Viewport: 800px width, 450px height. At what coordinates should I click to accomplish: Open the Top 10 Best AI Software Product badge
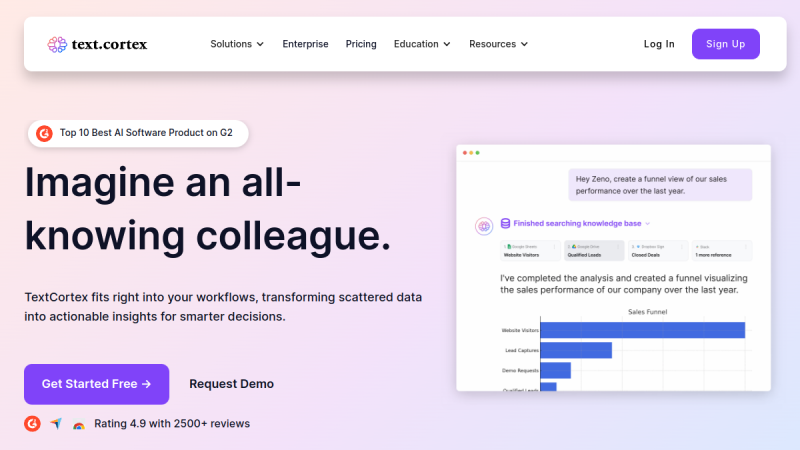138,134
